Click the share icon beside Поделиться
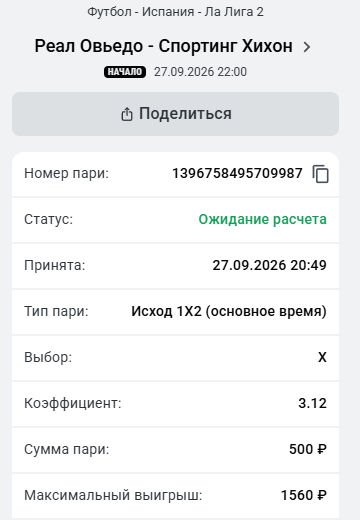 coord(127,114)
